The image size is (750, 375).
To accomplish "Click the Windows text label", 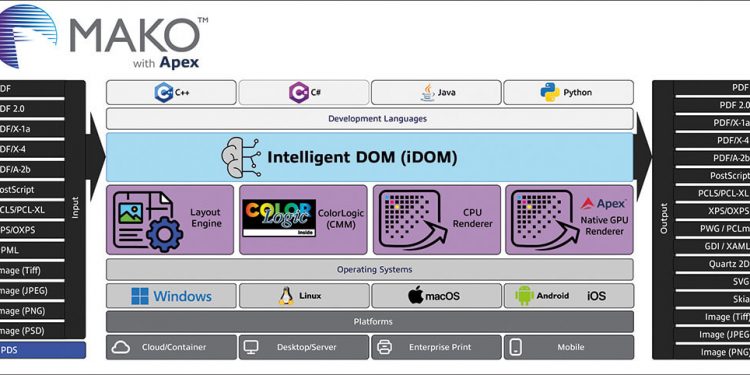I will tap(183, 296).
